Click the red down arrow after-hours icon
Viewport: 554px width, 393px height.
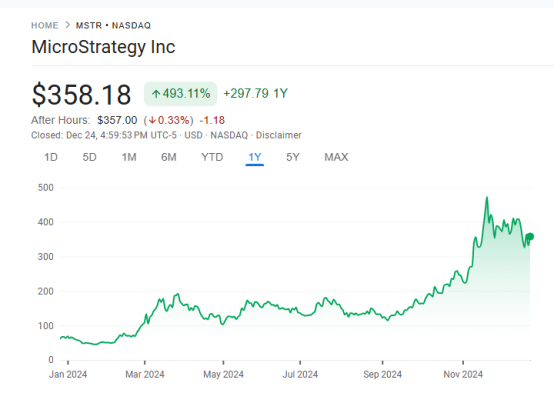[x=152, y=121]
